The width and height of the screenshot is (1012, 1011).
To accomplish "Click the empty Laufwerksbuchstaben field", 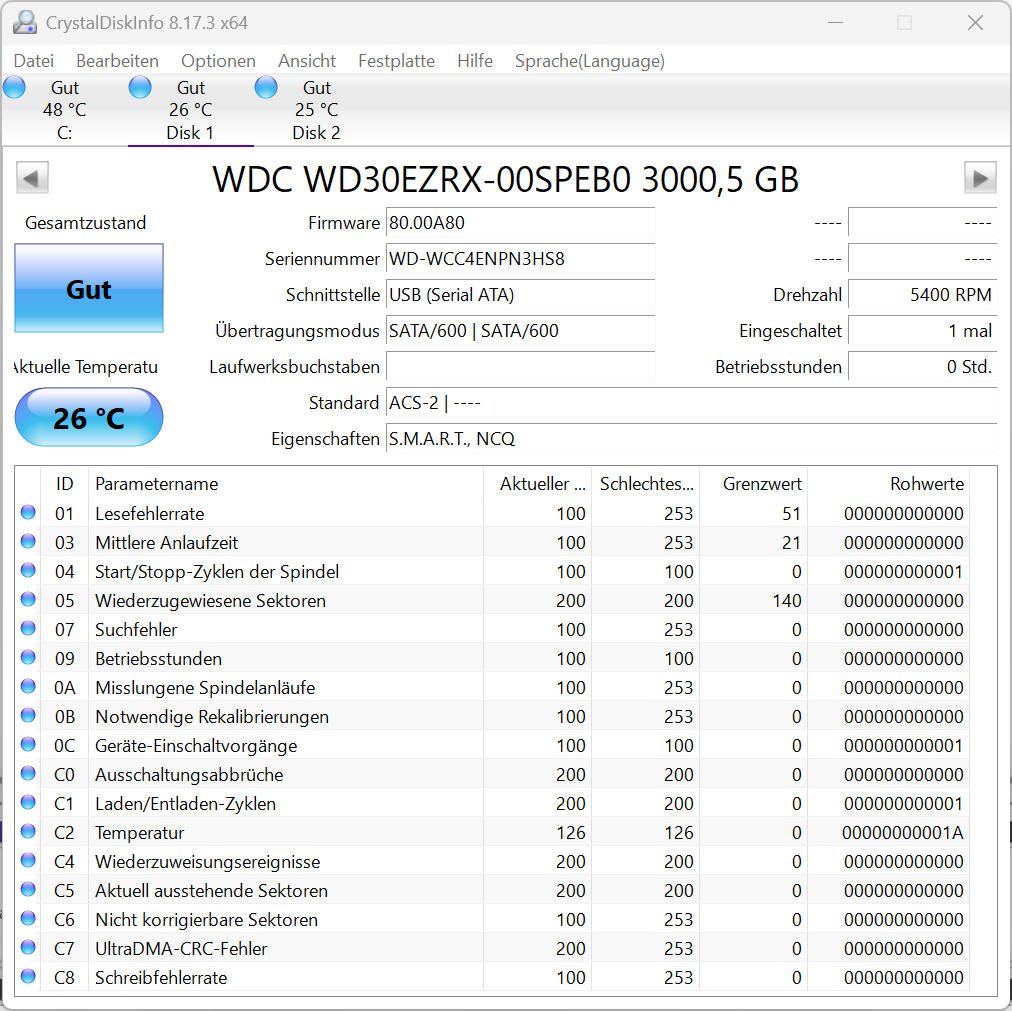I will pos(520,367).
